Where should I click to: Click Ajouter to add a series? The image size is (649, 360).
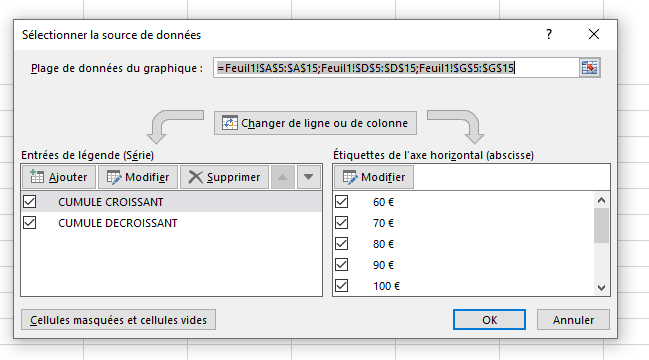[59, 177]
